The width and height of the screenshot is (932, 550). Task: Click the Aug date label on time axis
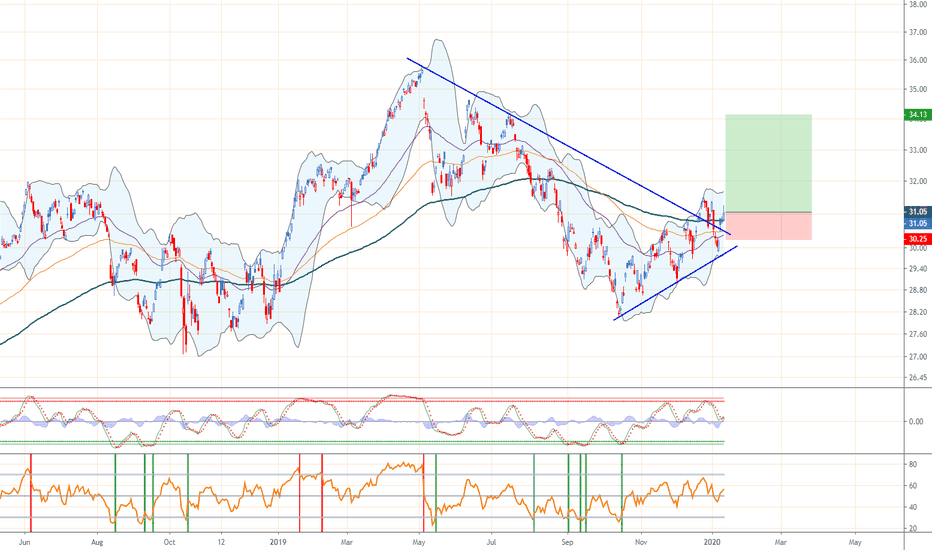[97, 542]
